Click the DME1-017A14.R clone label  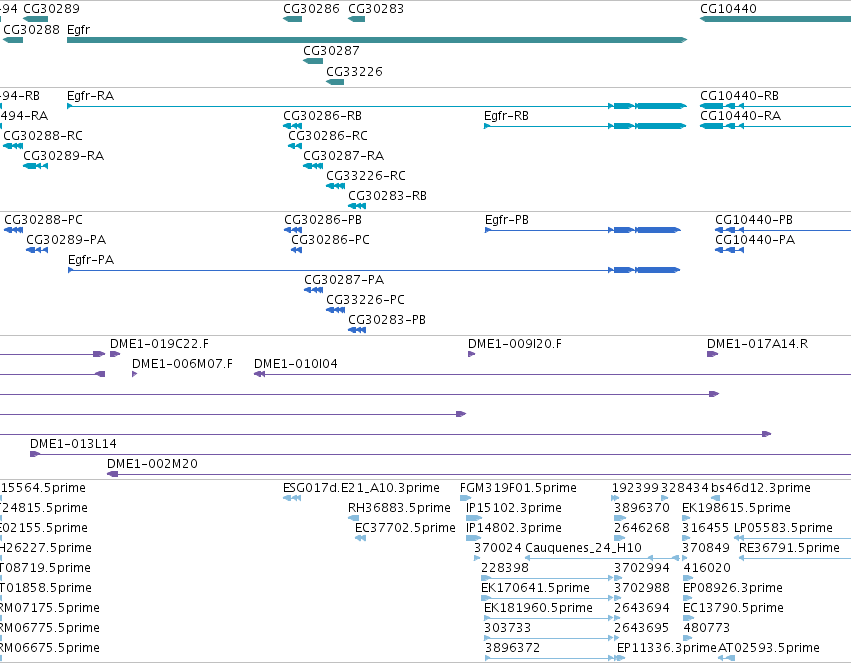pos(757,344)
